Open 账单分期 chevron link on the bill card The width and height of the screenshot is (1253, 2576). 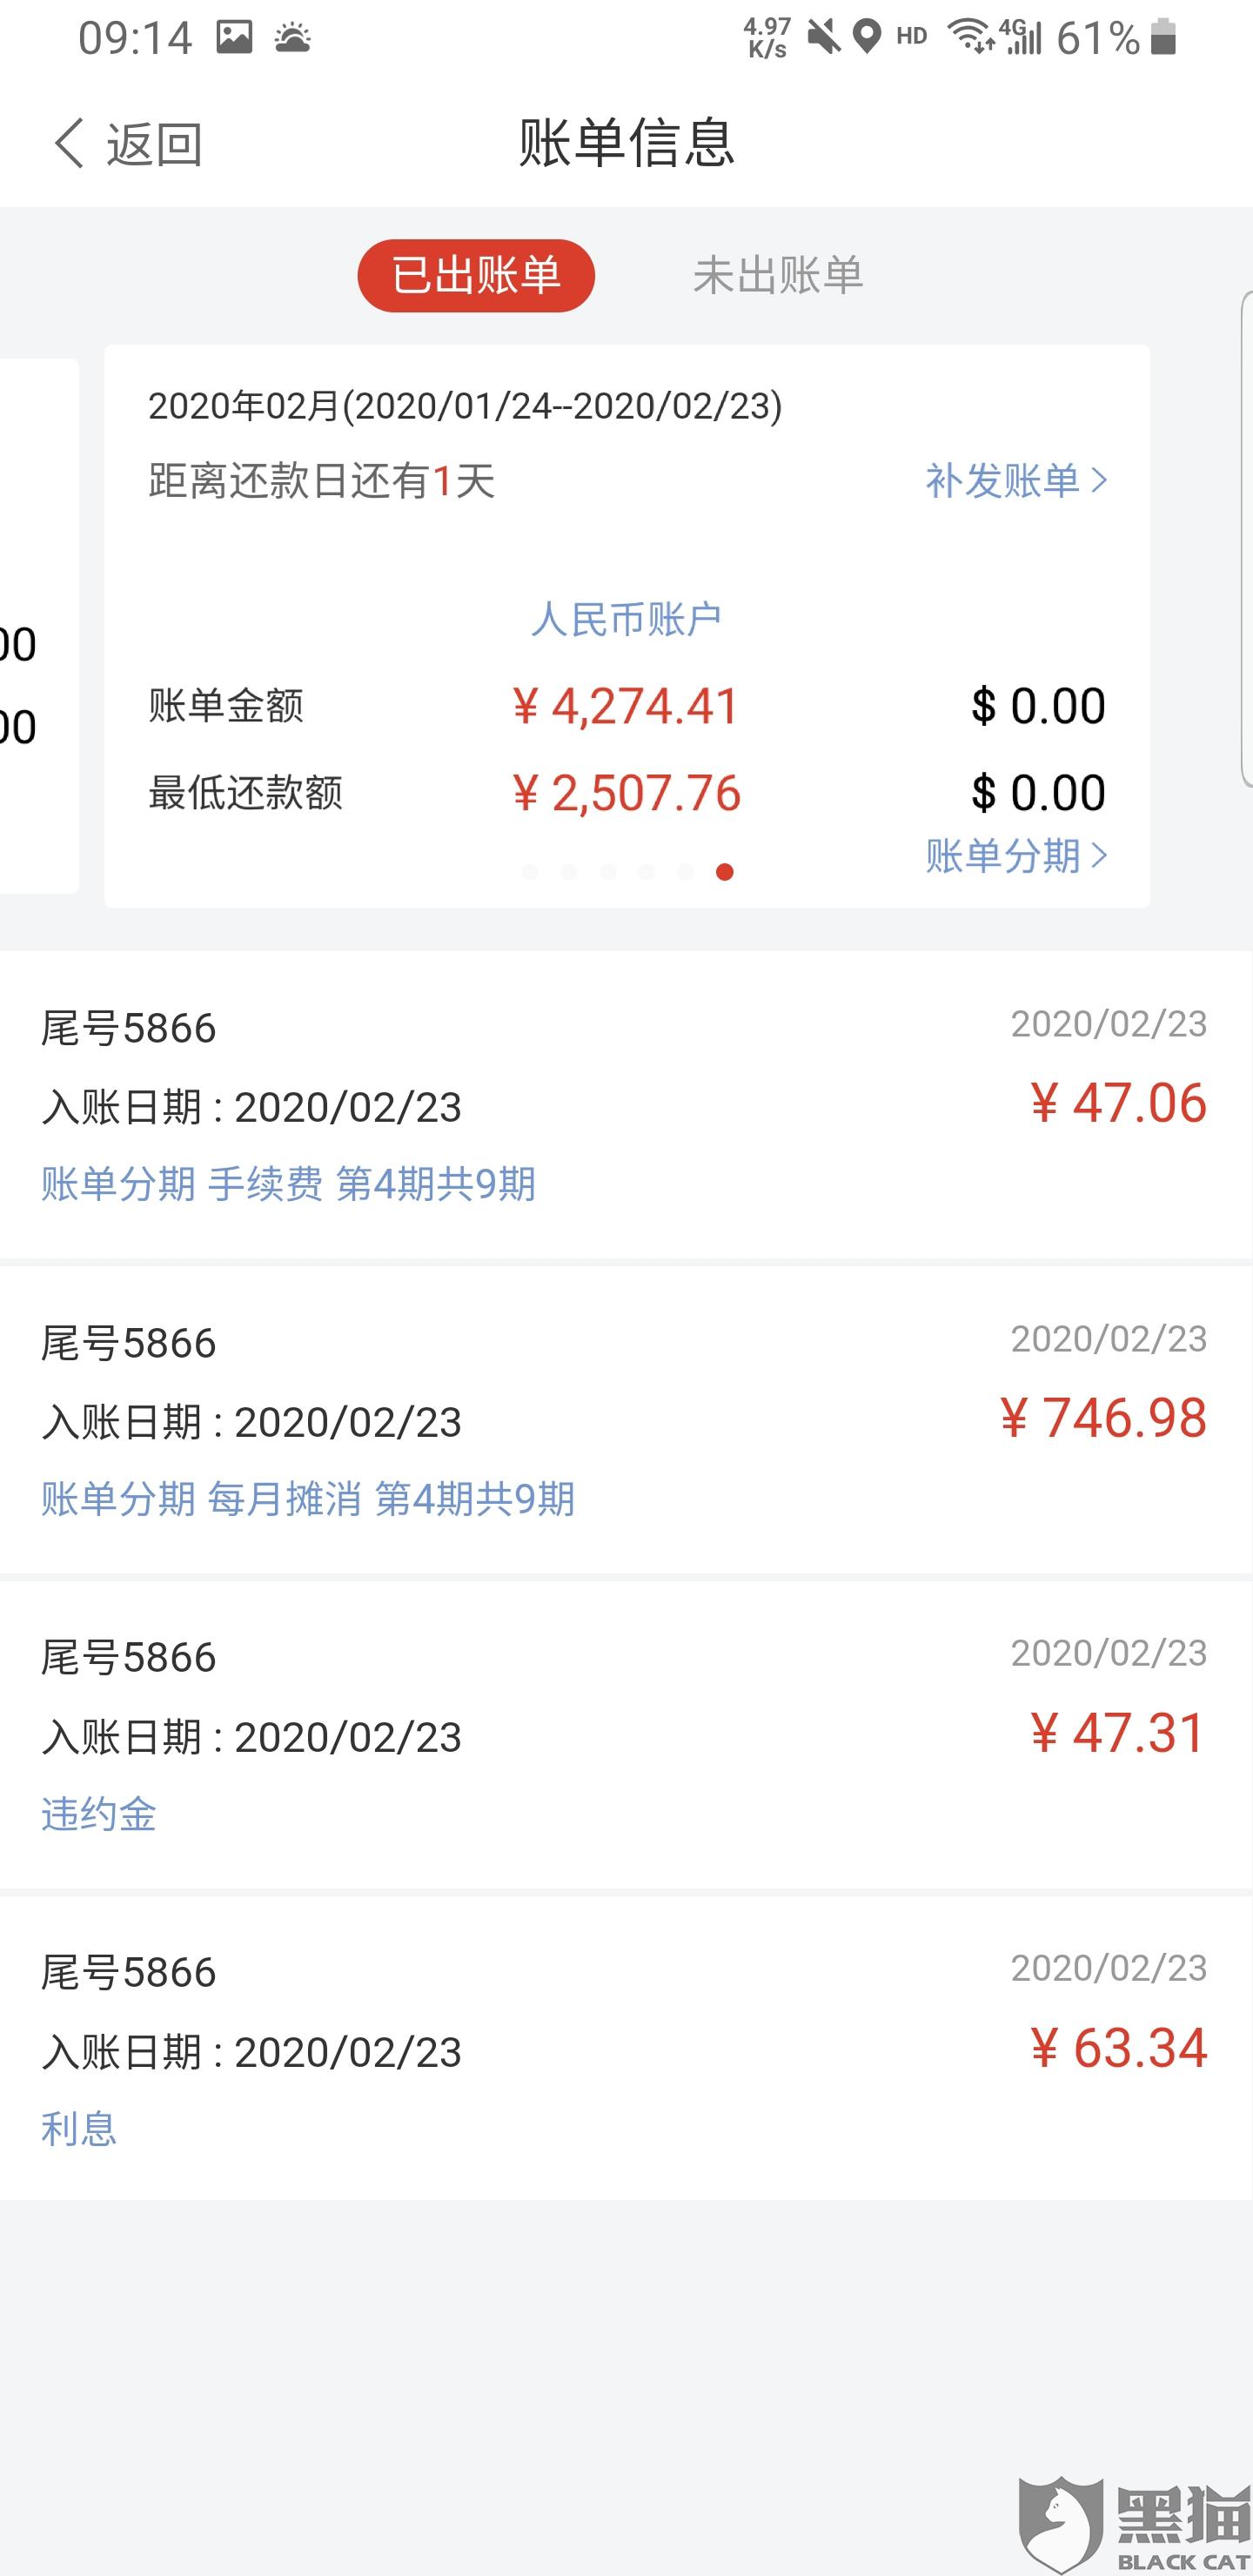click(x=1016, y=856)
